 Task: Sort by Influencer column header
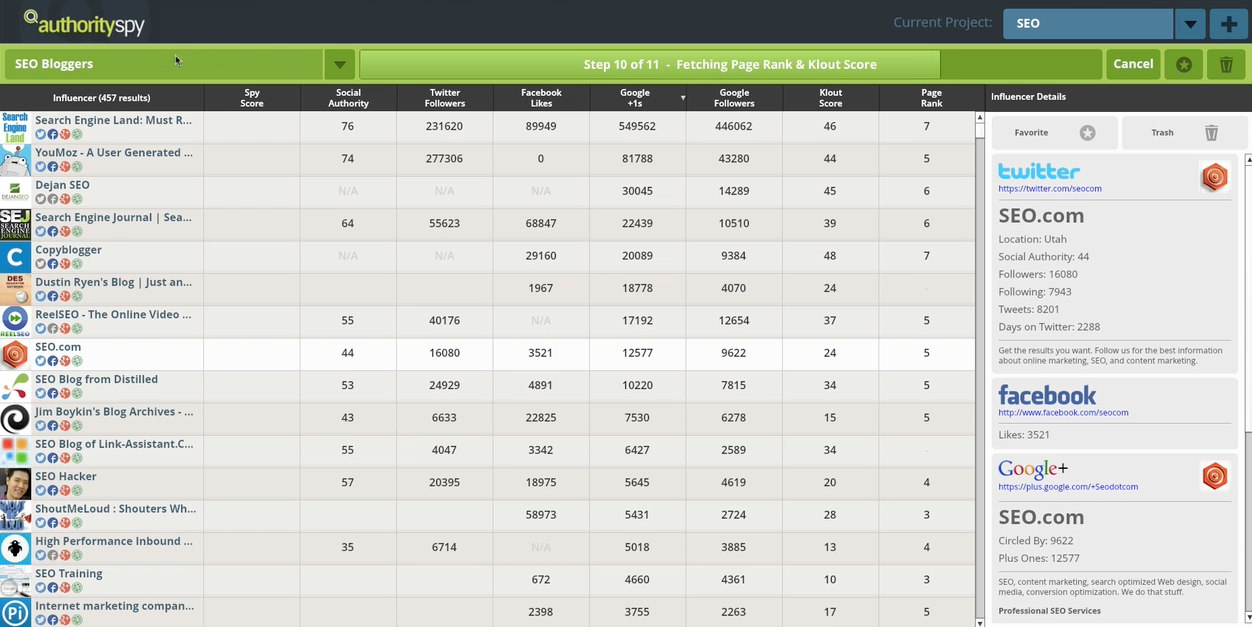pyautogui.click(x=102, y=97)
